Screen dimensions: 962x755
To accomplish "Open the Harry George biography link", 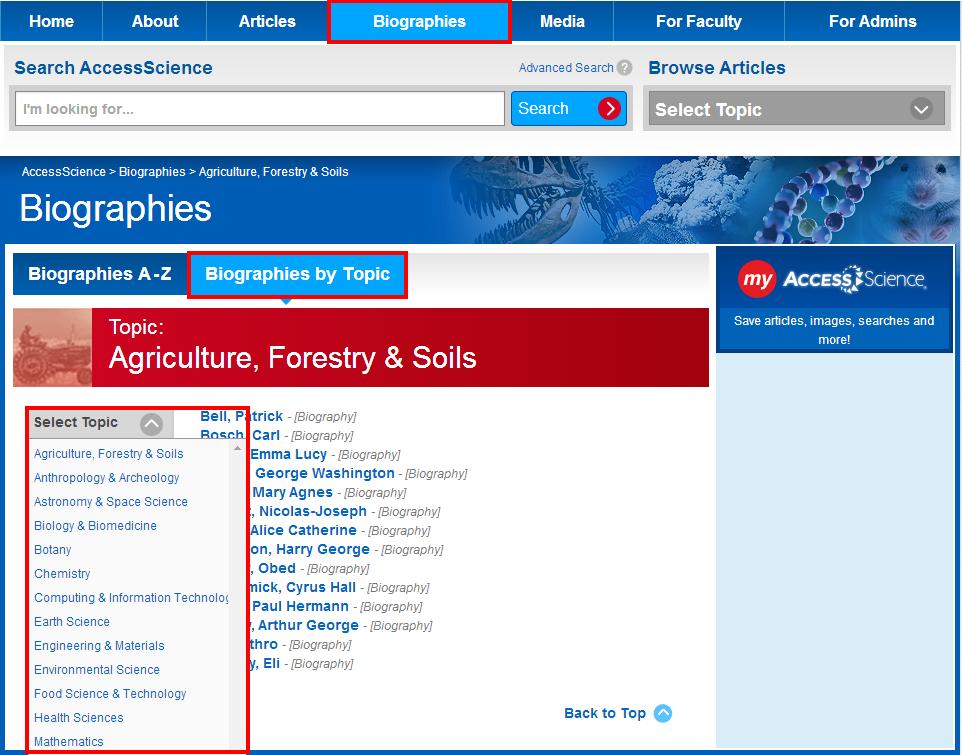I will [309, 549].
